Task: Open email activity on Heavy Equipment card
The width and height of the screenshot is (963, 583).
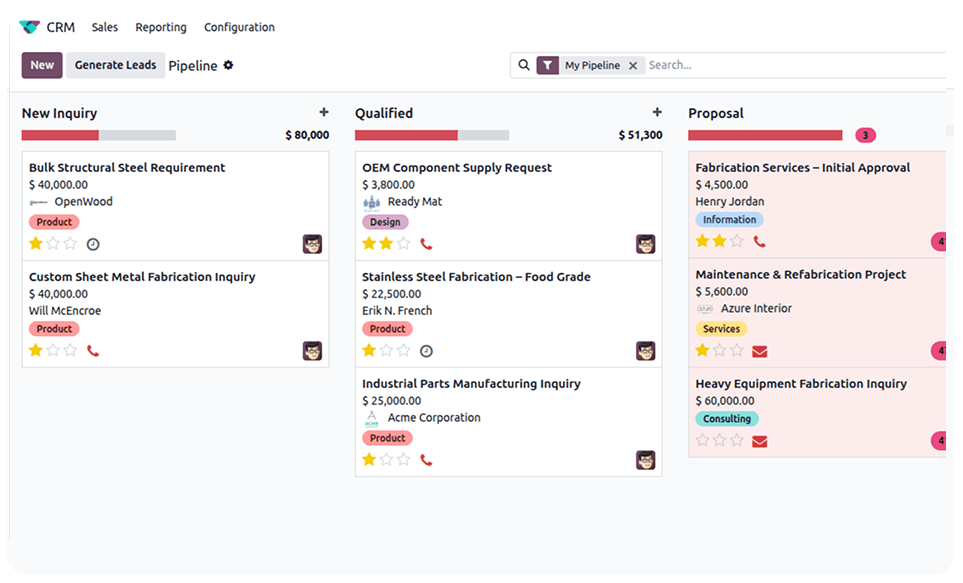Action: click(x=760, y=442)
